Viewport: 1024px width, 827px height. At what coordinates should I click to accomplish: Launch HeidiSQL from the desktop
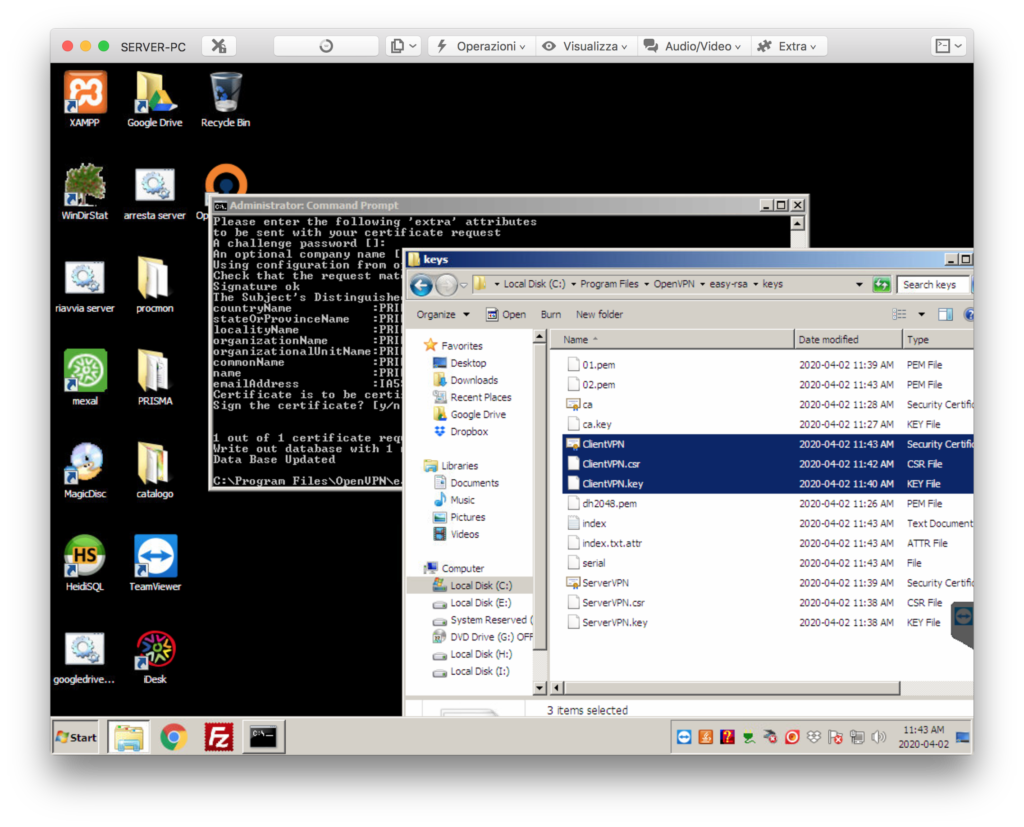click(x=85, y=563)
